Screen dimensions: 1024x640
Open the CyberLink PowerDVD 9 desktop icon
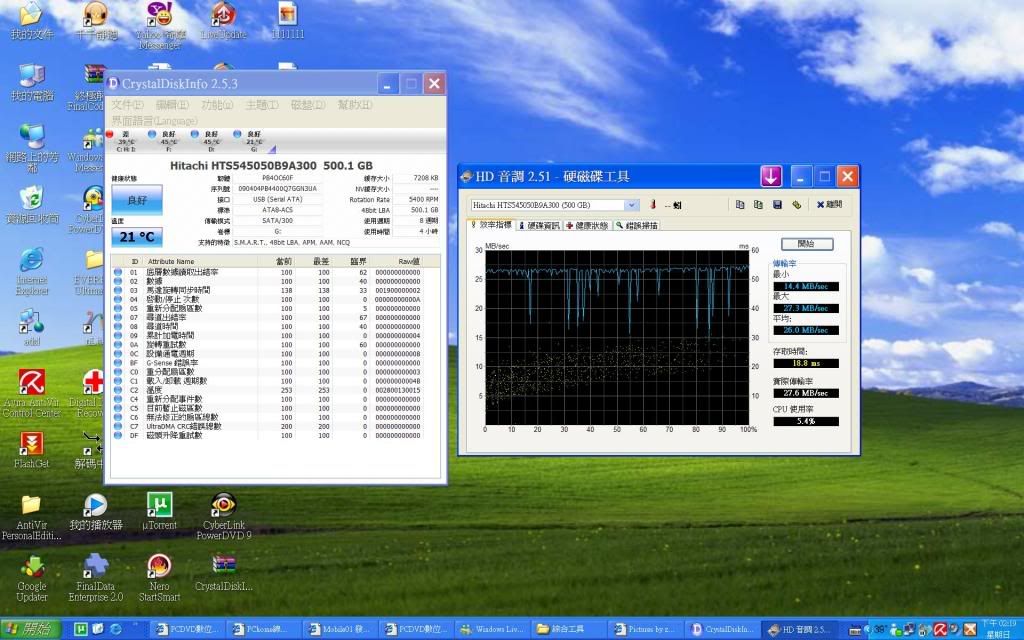[223, 516]
